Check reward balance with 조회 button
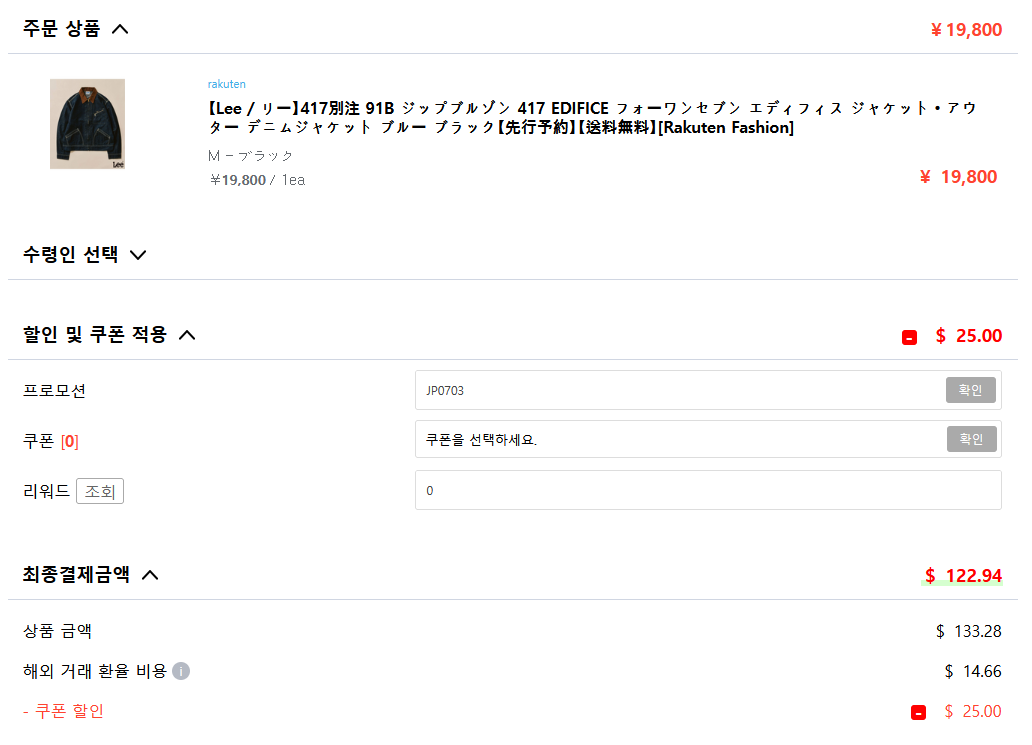The width and height of the screenshot is (1032, 745). (100, 491)
